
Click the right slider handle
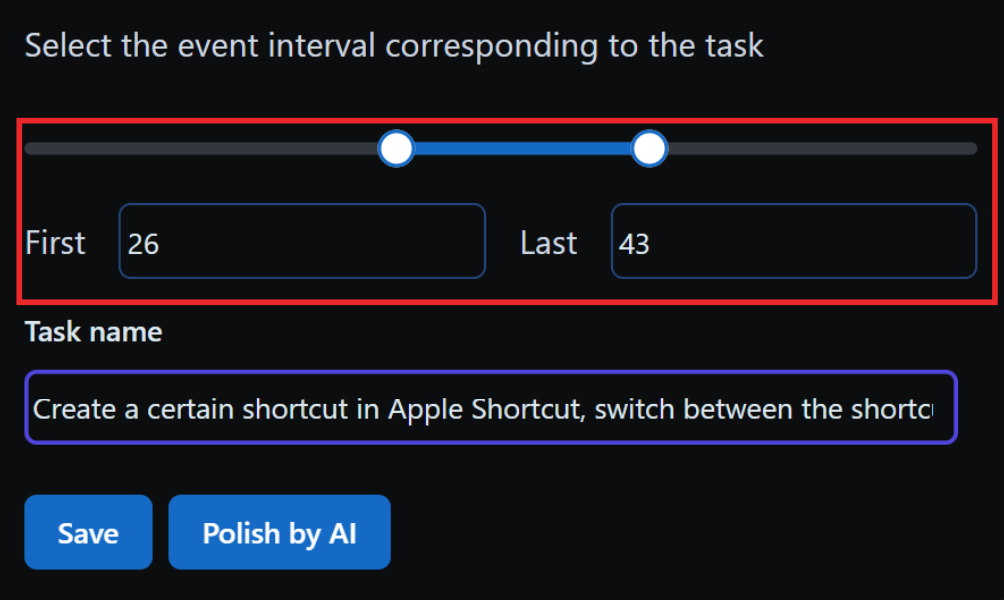(x=650, y=149)
